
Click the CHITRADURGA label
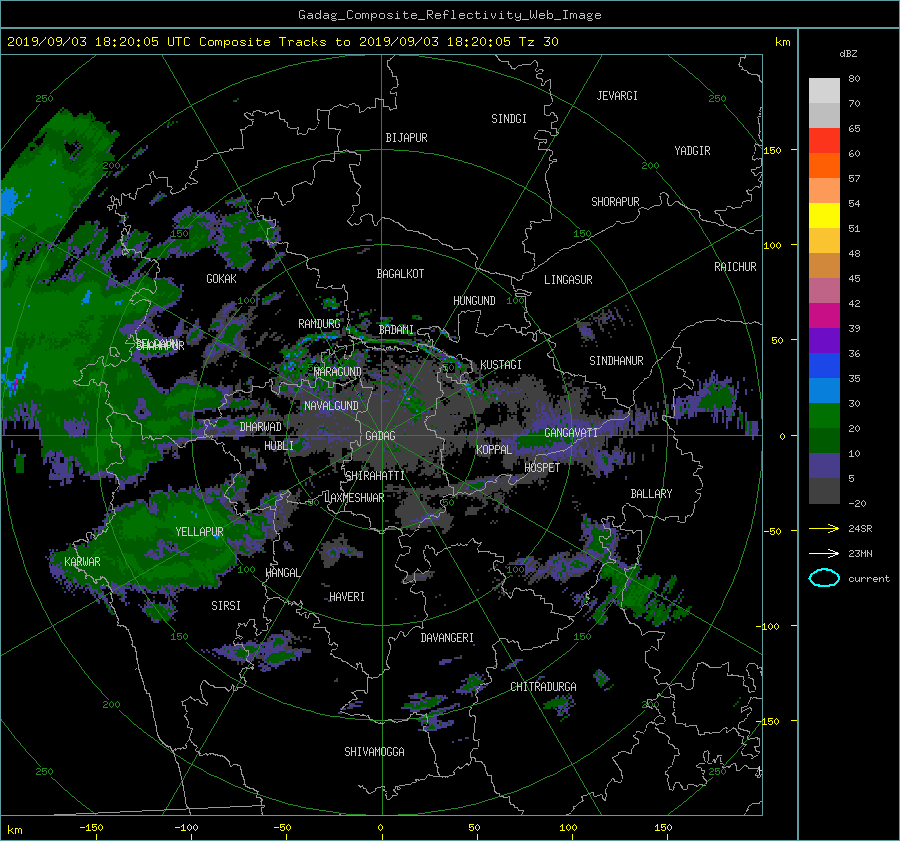point(543,687)
